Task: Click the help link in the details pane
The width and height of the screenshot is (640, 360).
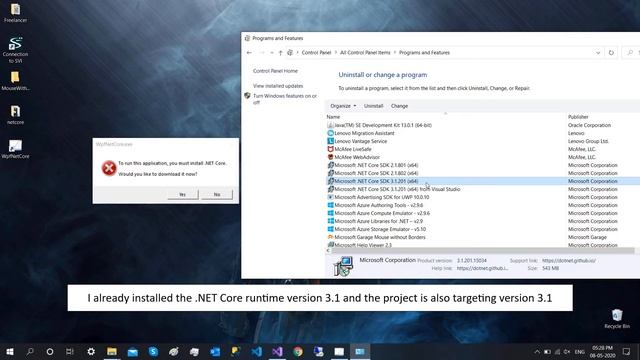Action: point(482,269)
